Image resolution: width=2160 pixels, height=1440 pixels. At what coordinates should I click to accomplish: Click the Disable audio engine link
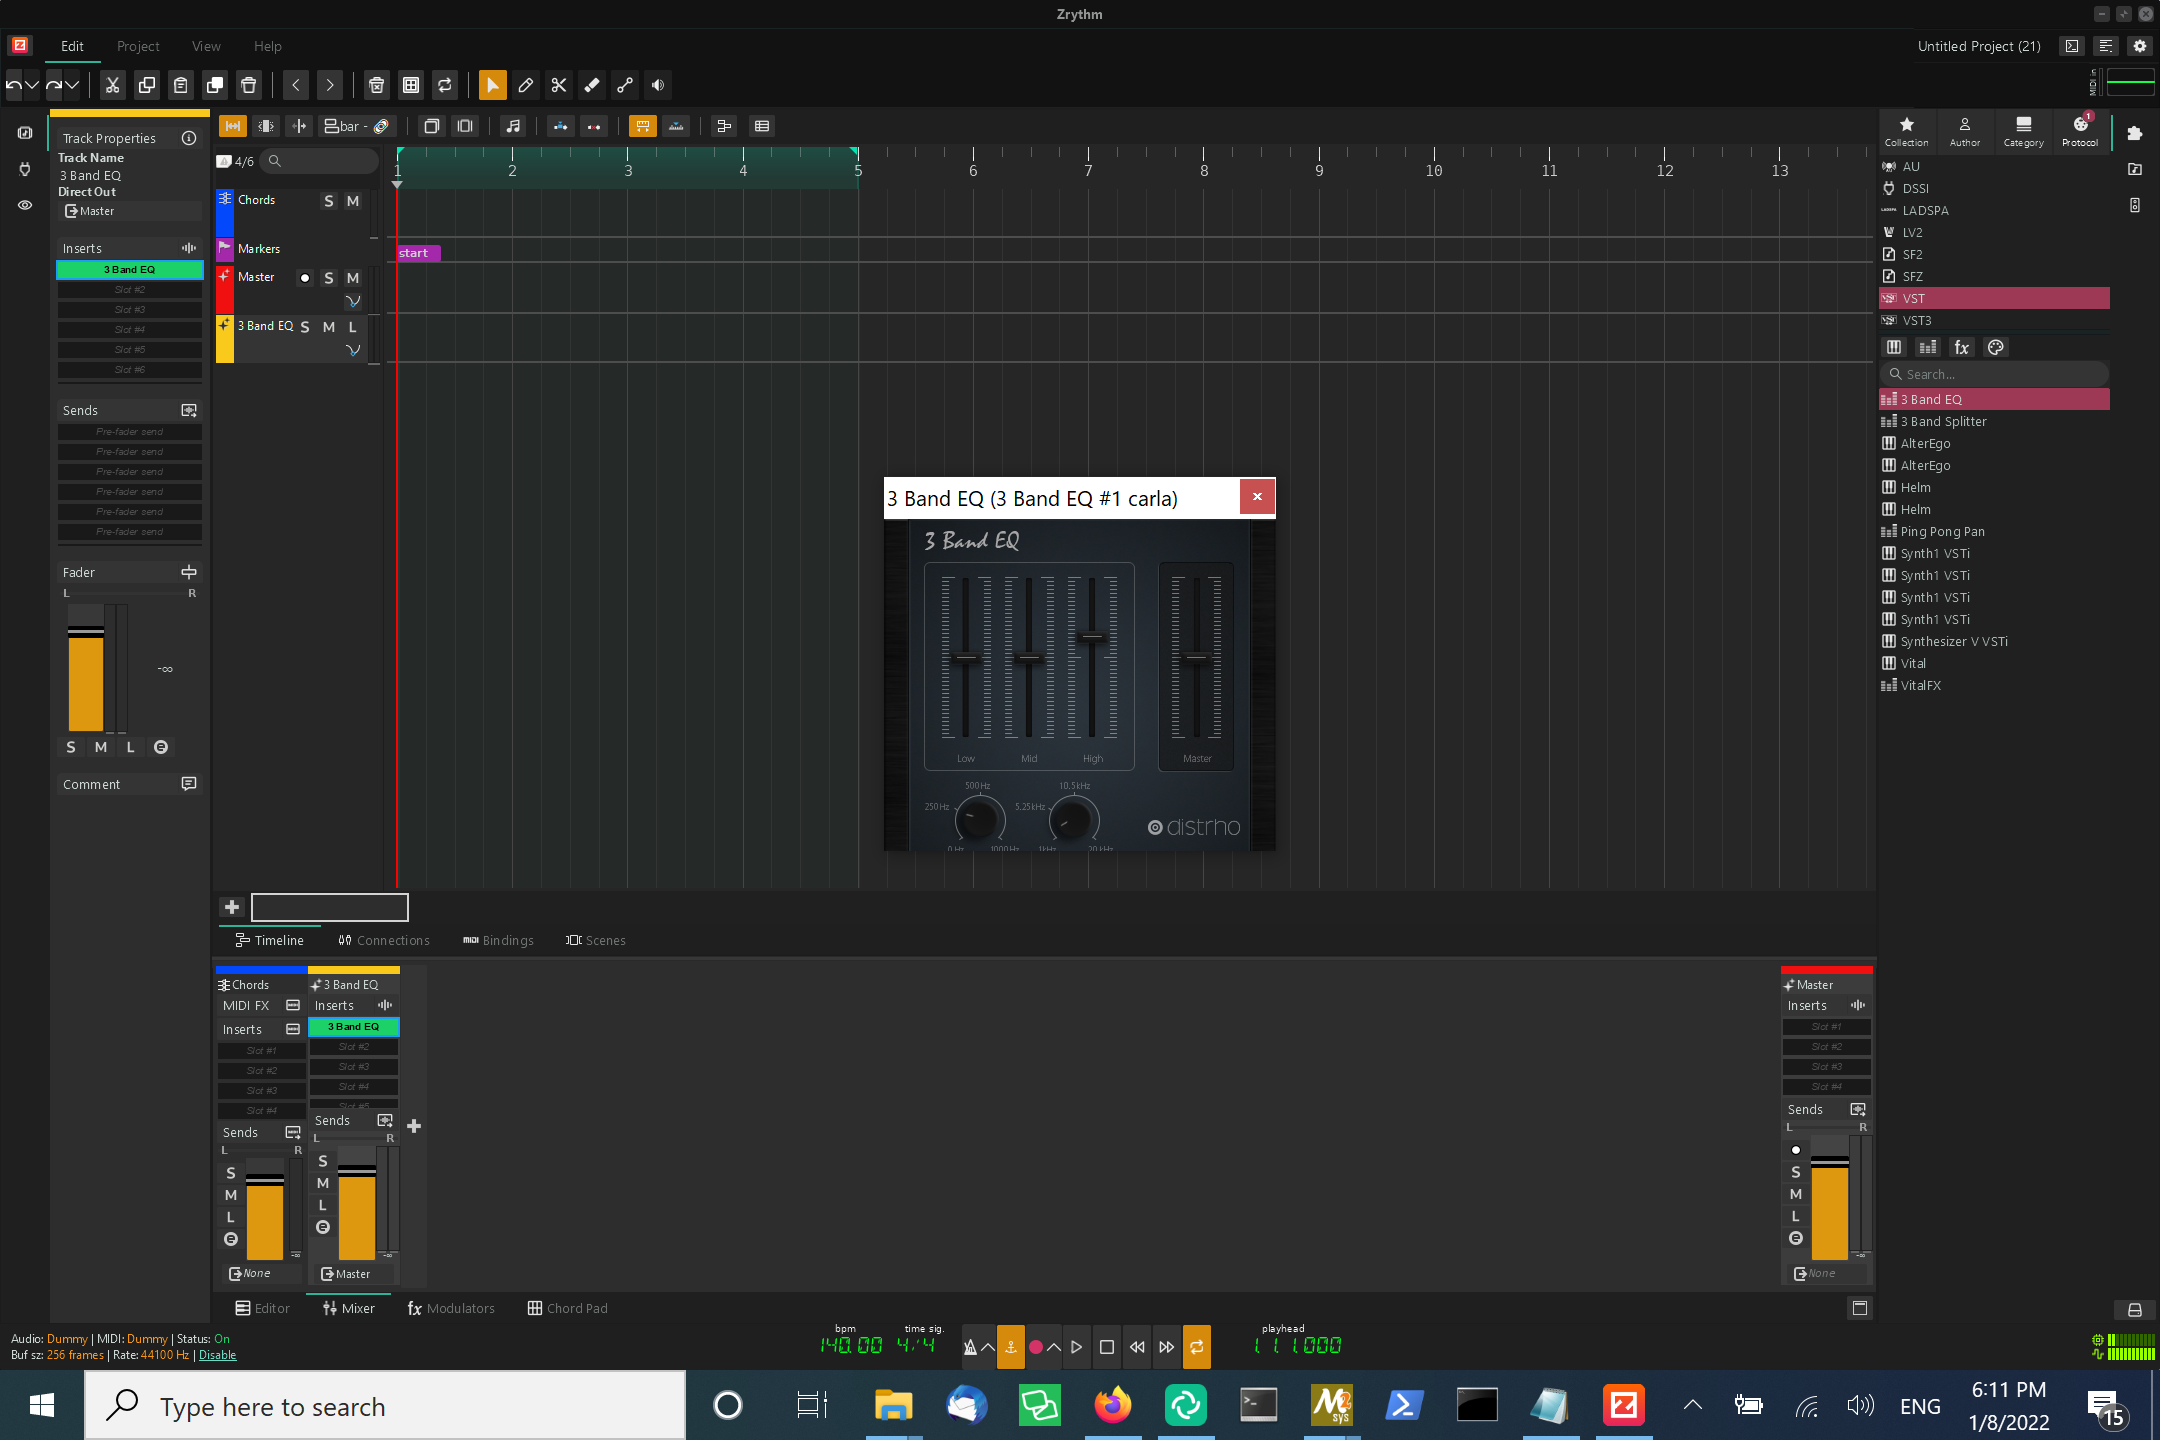[x=217, y=1355]
